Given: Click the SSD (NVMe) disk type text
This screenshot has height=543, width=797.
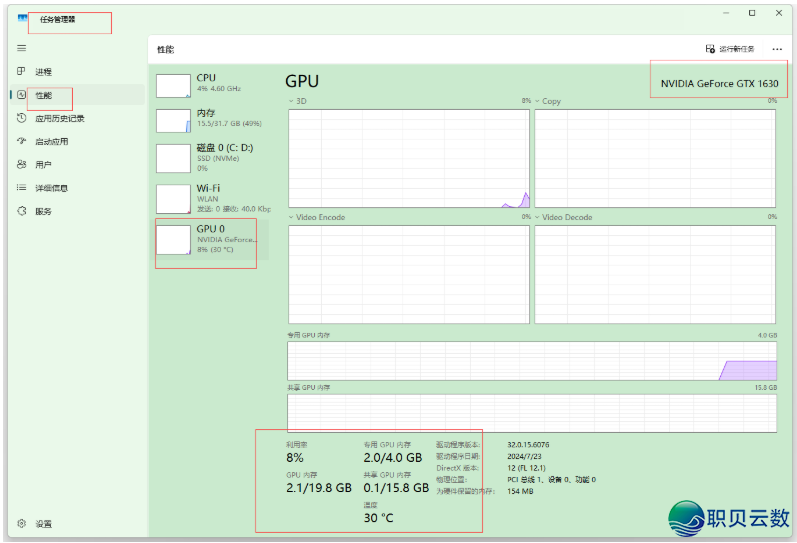Looking at the screenshot, I should coord(218,159).
